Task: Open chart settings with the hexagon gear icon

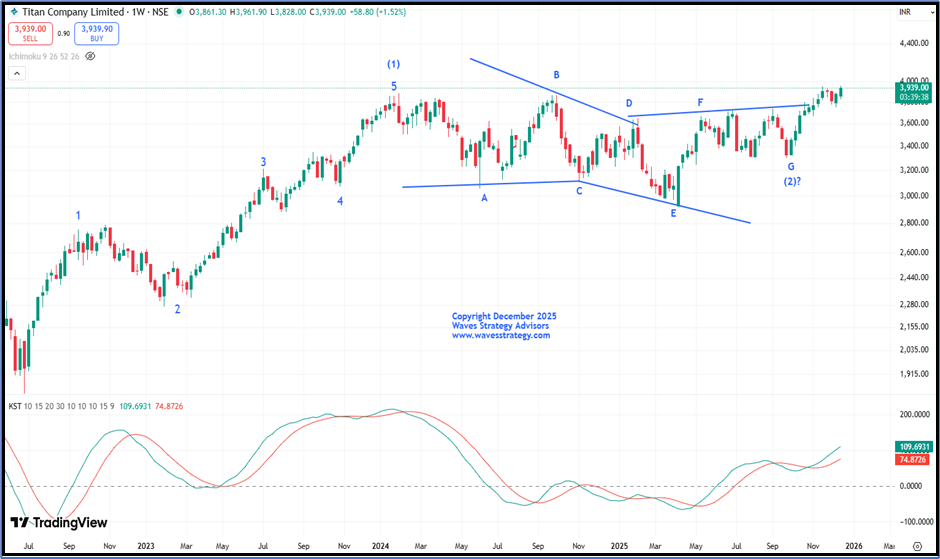Action: 917,546
